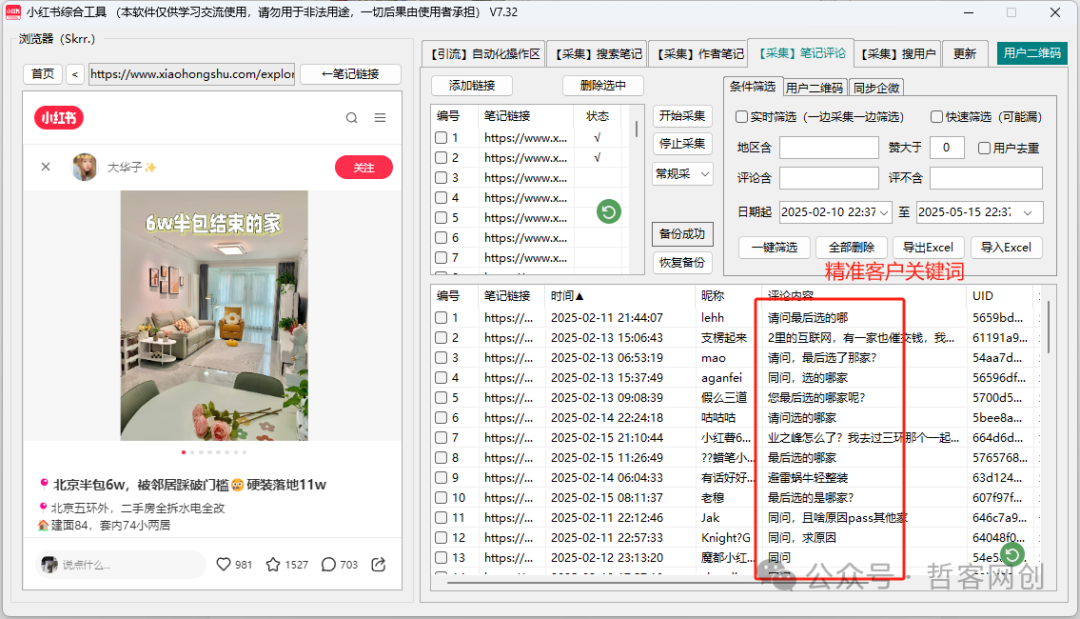Click 一键筛选 button

coord(774,247)
